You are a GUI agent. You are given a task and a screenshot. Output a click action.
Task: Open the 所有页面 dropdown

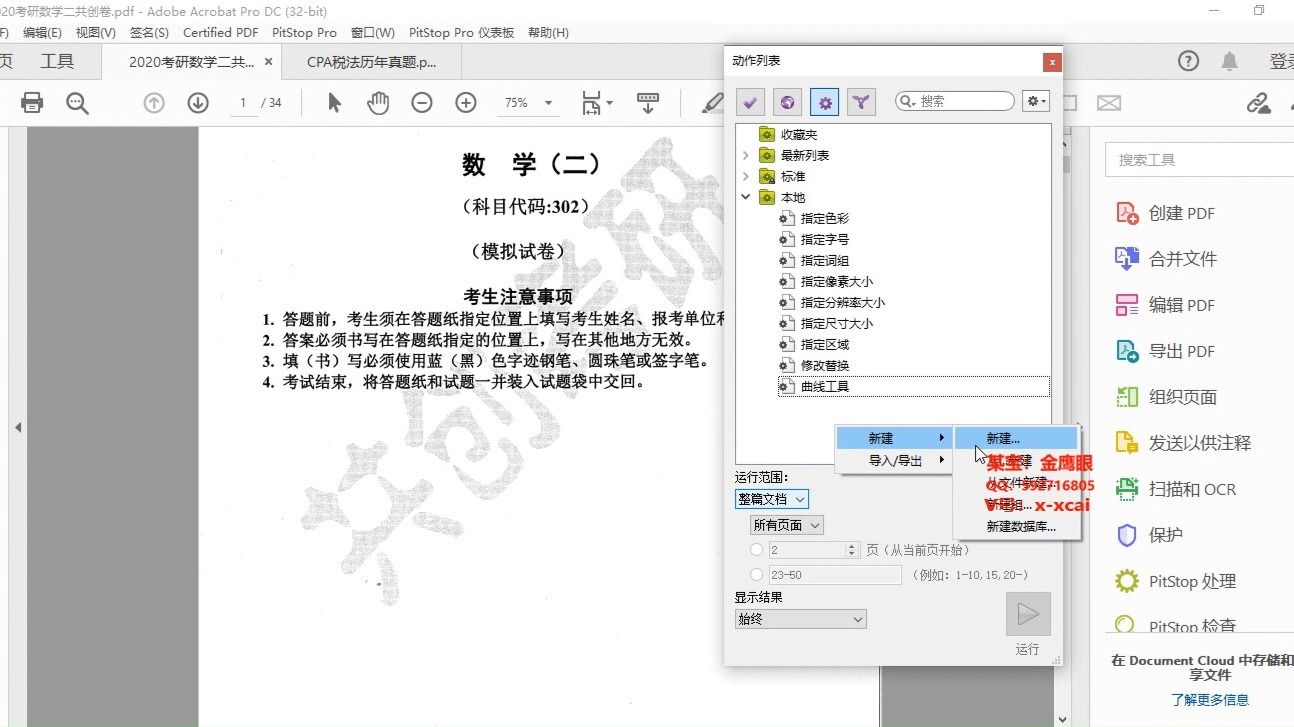pos(786,524)
